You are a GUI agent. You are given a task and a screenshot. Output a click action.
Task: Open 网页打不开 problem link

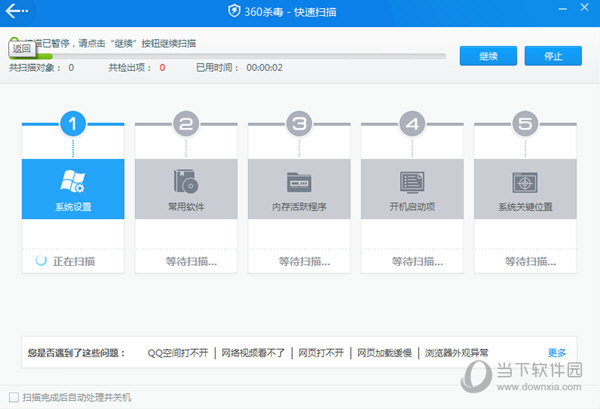321,352
